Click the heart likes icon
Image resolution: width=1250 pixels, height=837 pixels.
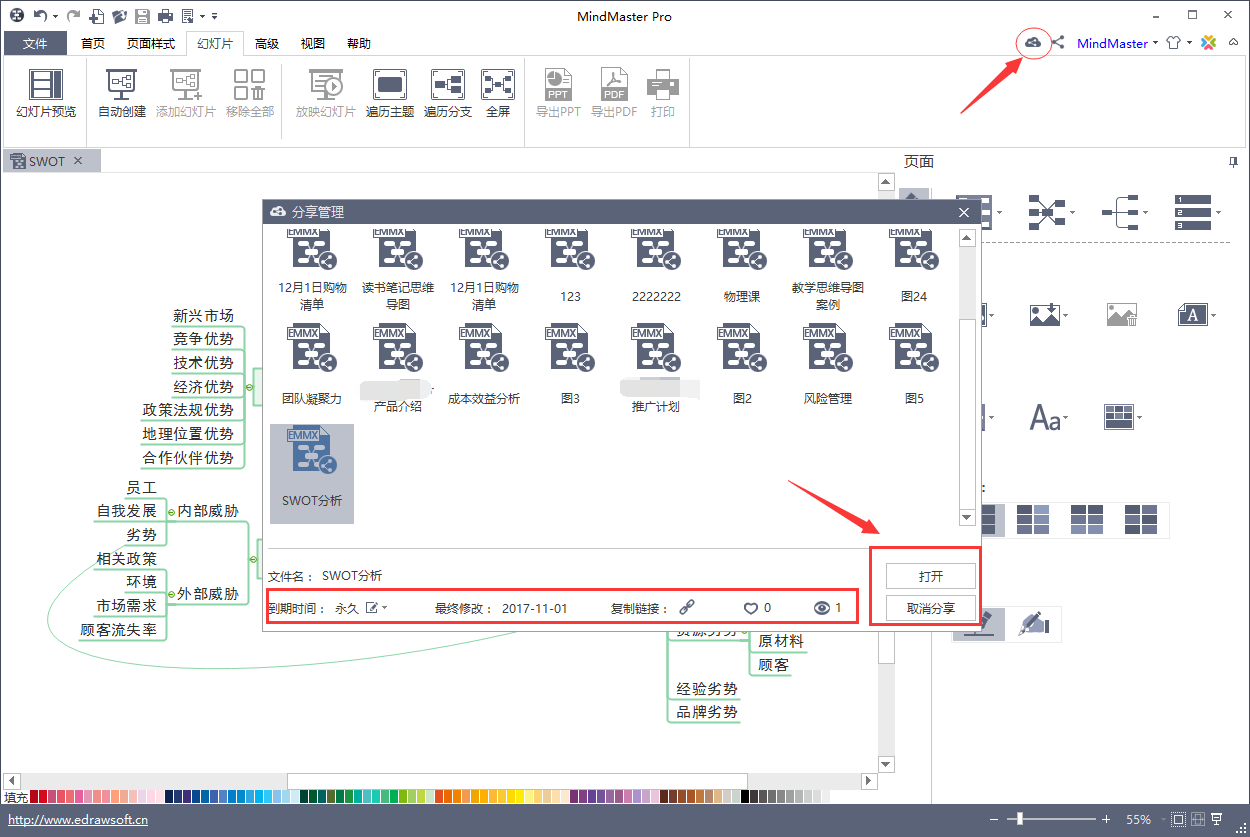[750, 607]
